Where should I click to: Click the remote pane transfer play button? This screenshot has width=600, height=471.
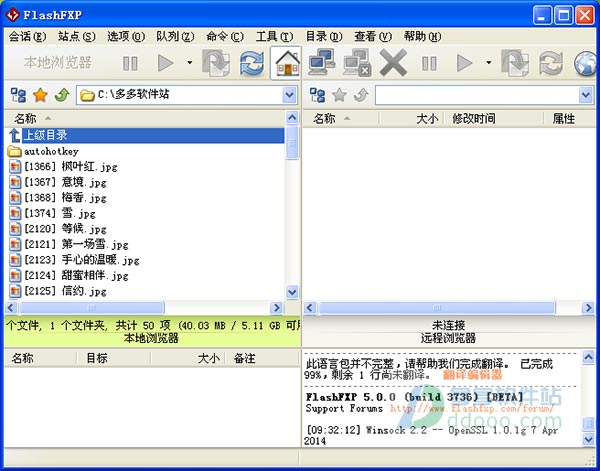coord(465,63)
